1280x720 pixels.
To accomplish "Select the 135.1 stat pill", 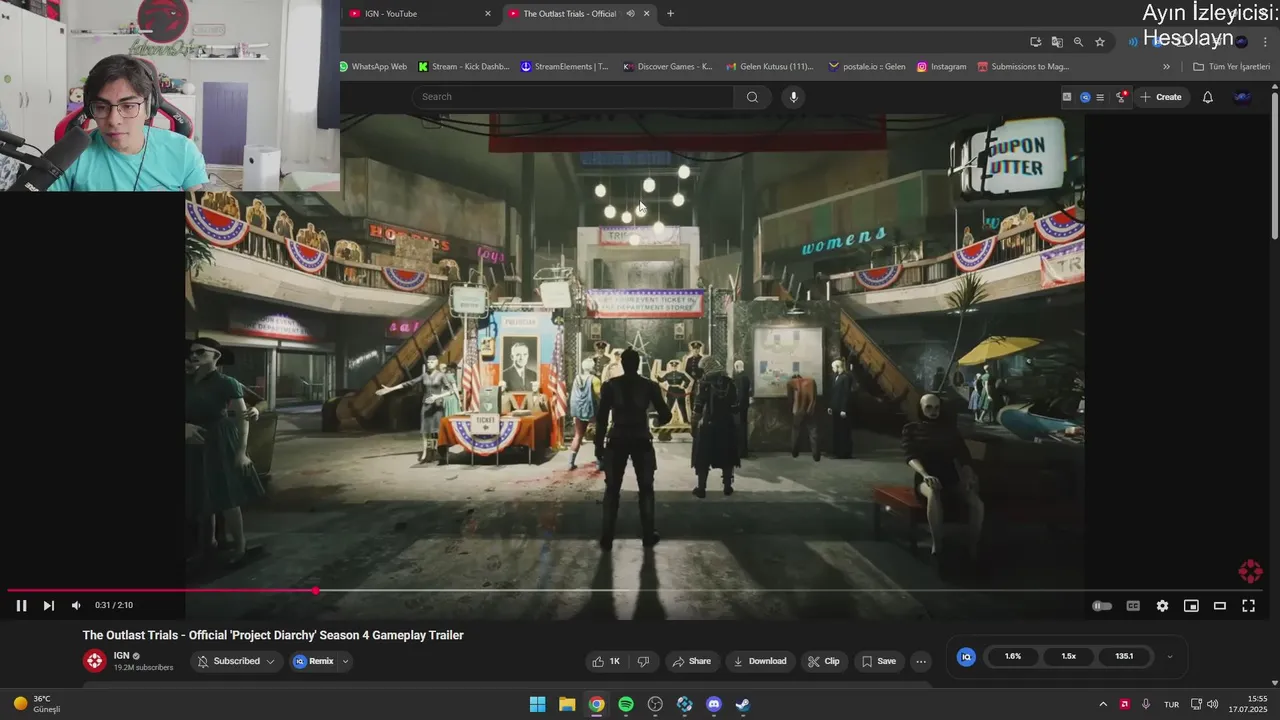I will point(1124,657).
